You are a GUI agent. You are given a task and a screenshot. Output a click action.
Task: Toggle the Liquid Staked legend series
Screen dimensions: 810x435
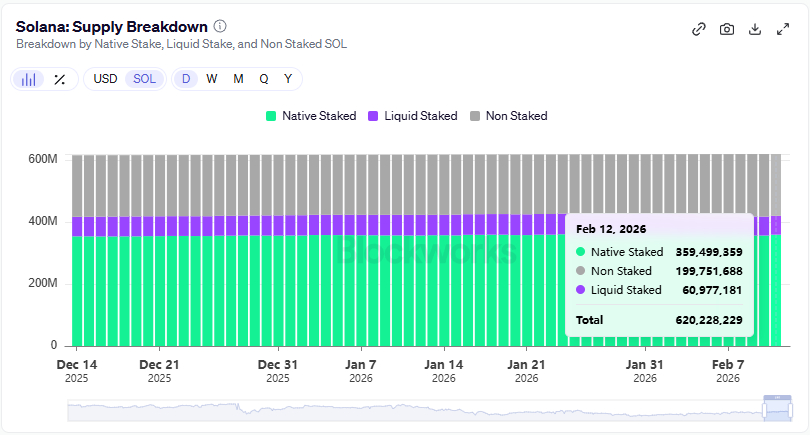coord(412,116)
